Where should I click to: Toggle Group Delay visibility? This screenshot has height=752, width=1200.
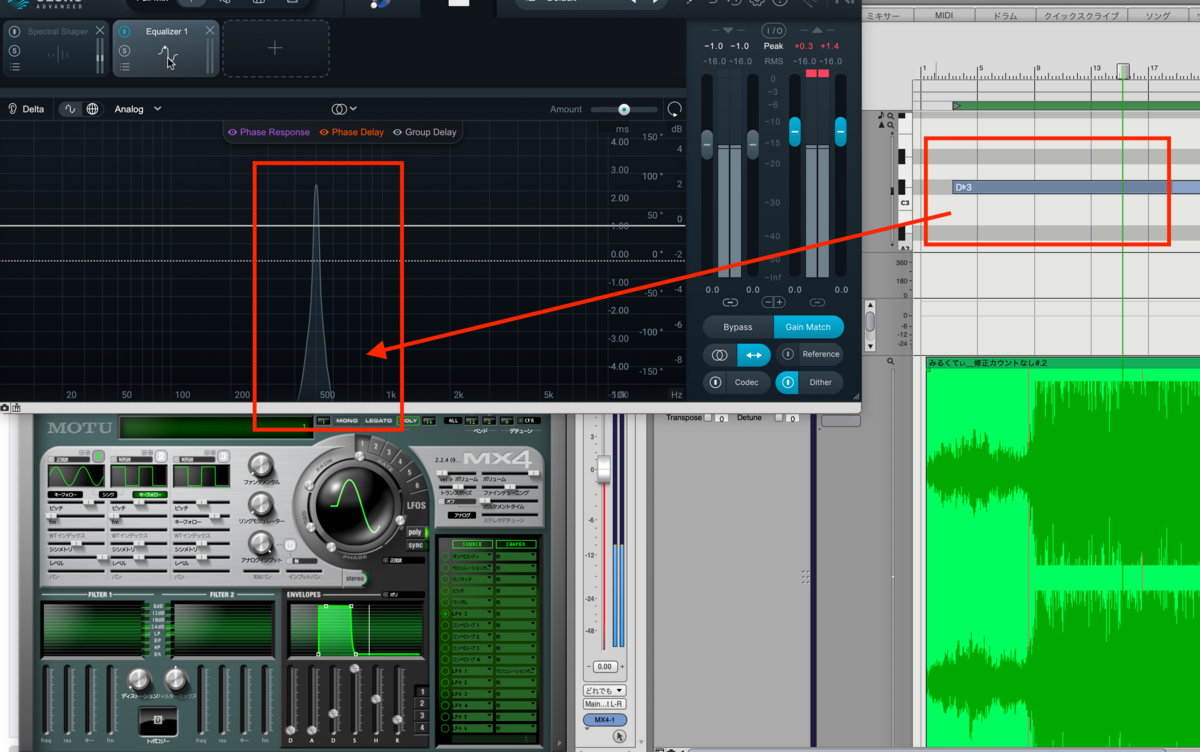[425, 132]
